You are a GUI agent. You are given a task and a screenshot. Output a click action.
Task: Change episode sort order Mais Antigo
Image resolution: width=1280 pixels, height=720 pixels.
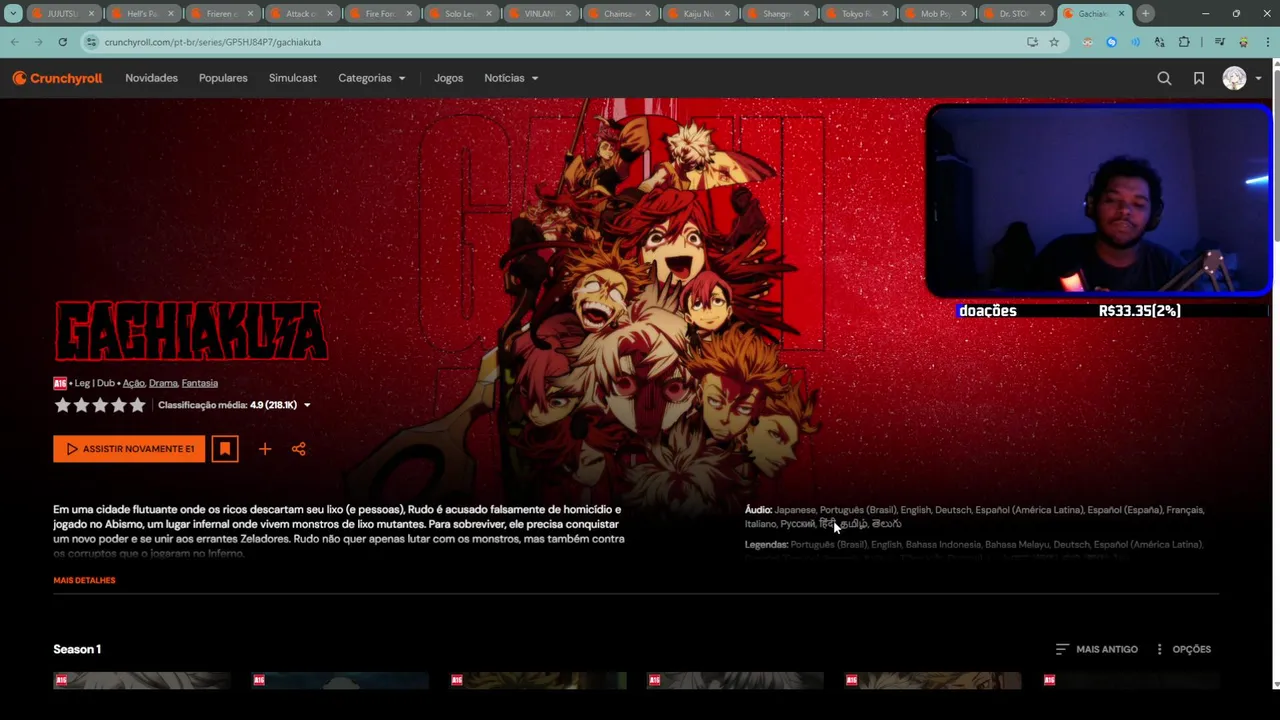coord(1097,649)
